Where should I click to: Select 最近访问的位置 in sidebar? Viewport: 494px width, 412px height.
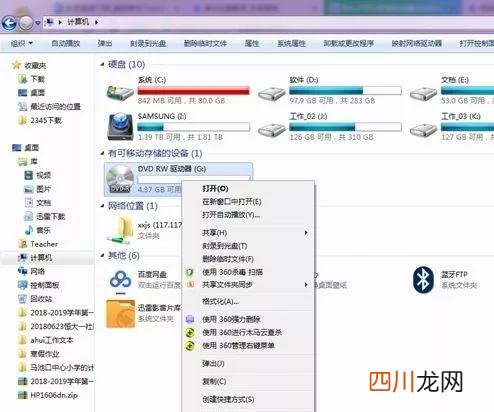pos(49,106)
